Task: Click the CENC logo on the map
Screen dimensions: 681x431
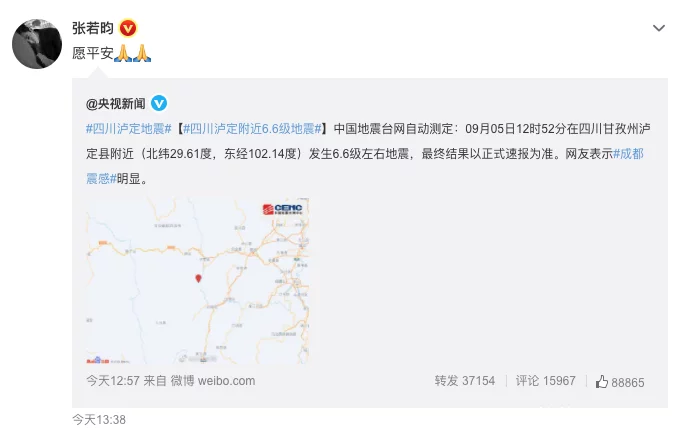Action: (283, 209)
